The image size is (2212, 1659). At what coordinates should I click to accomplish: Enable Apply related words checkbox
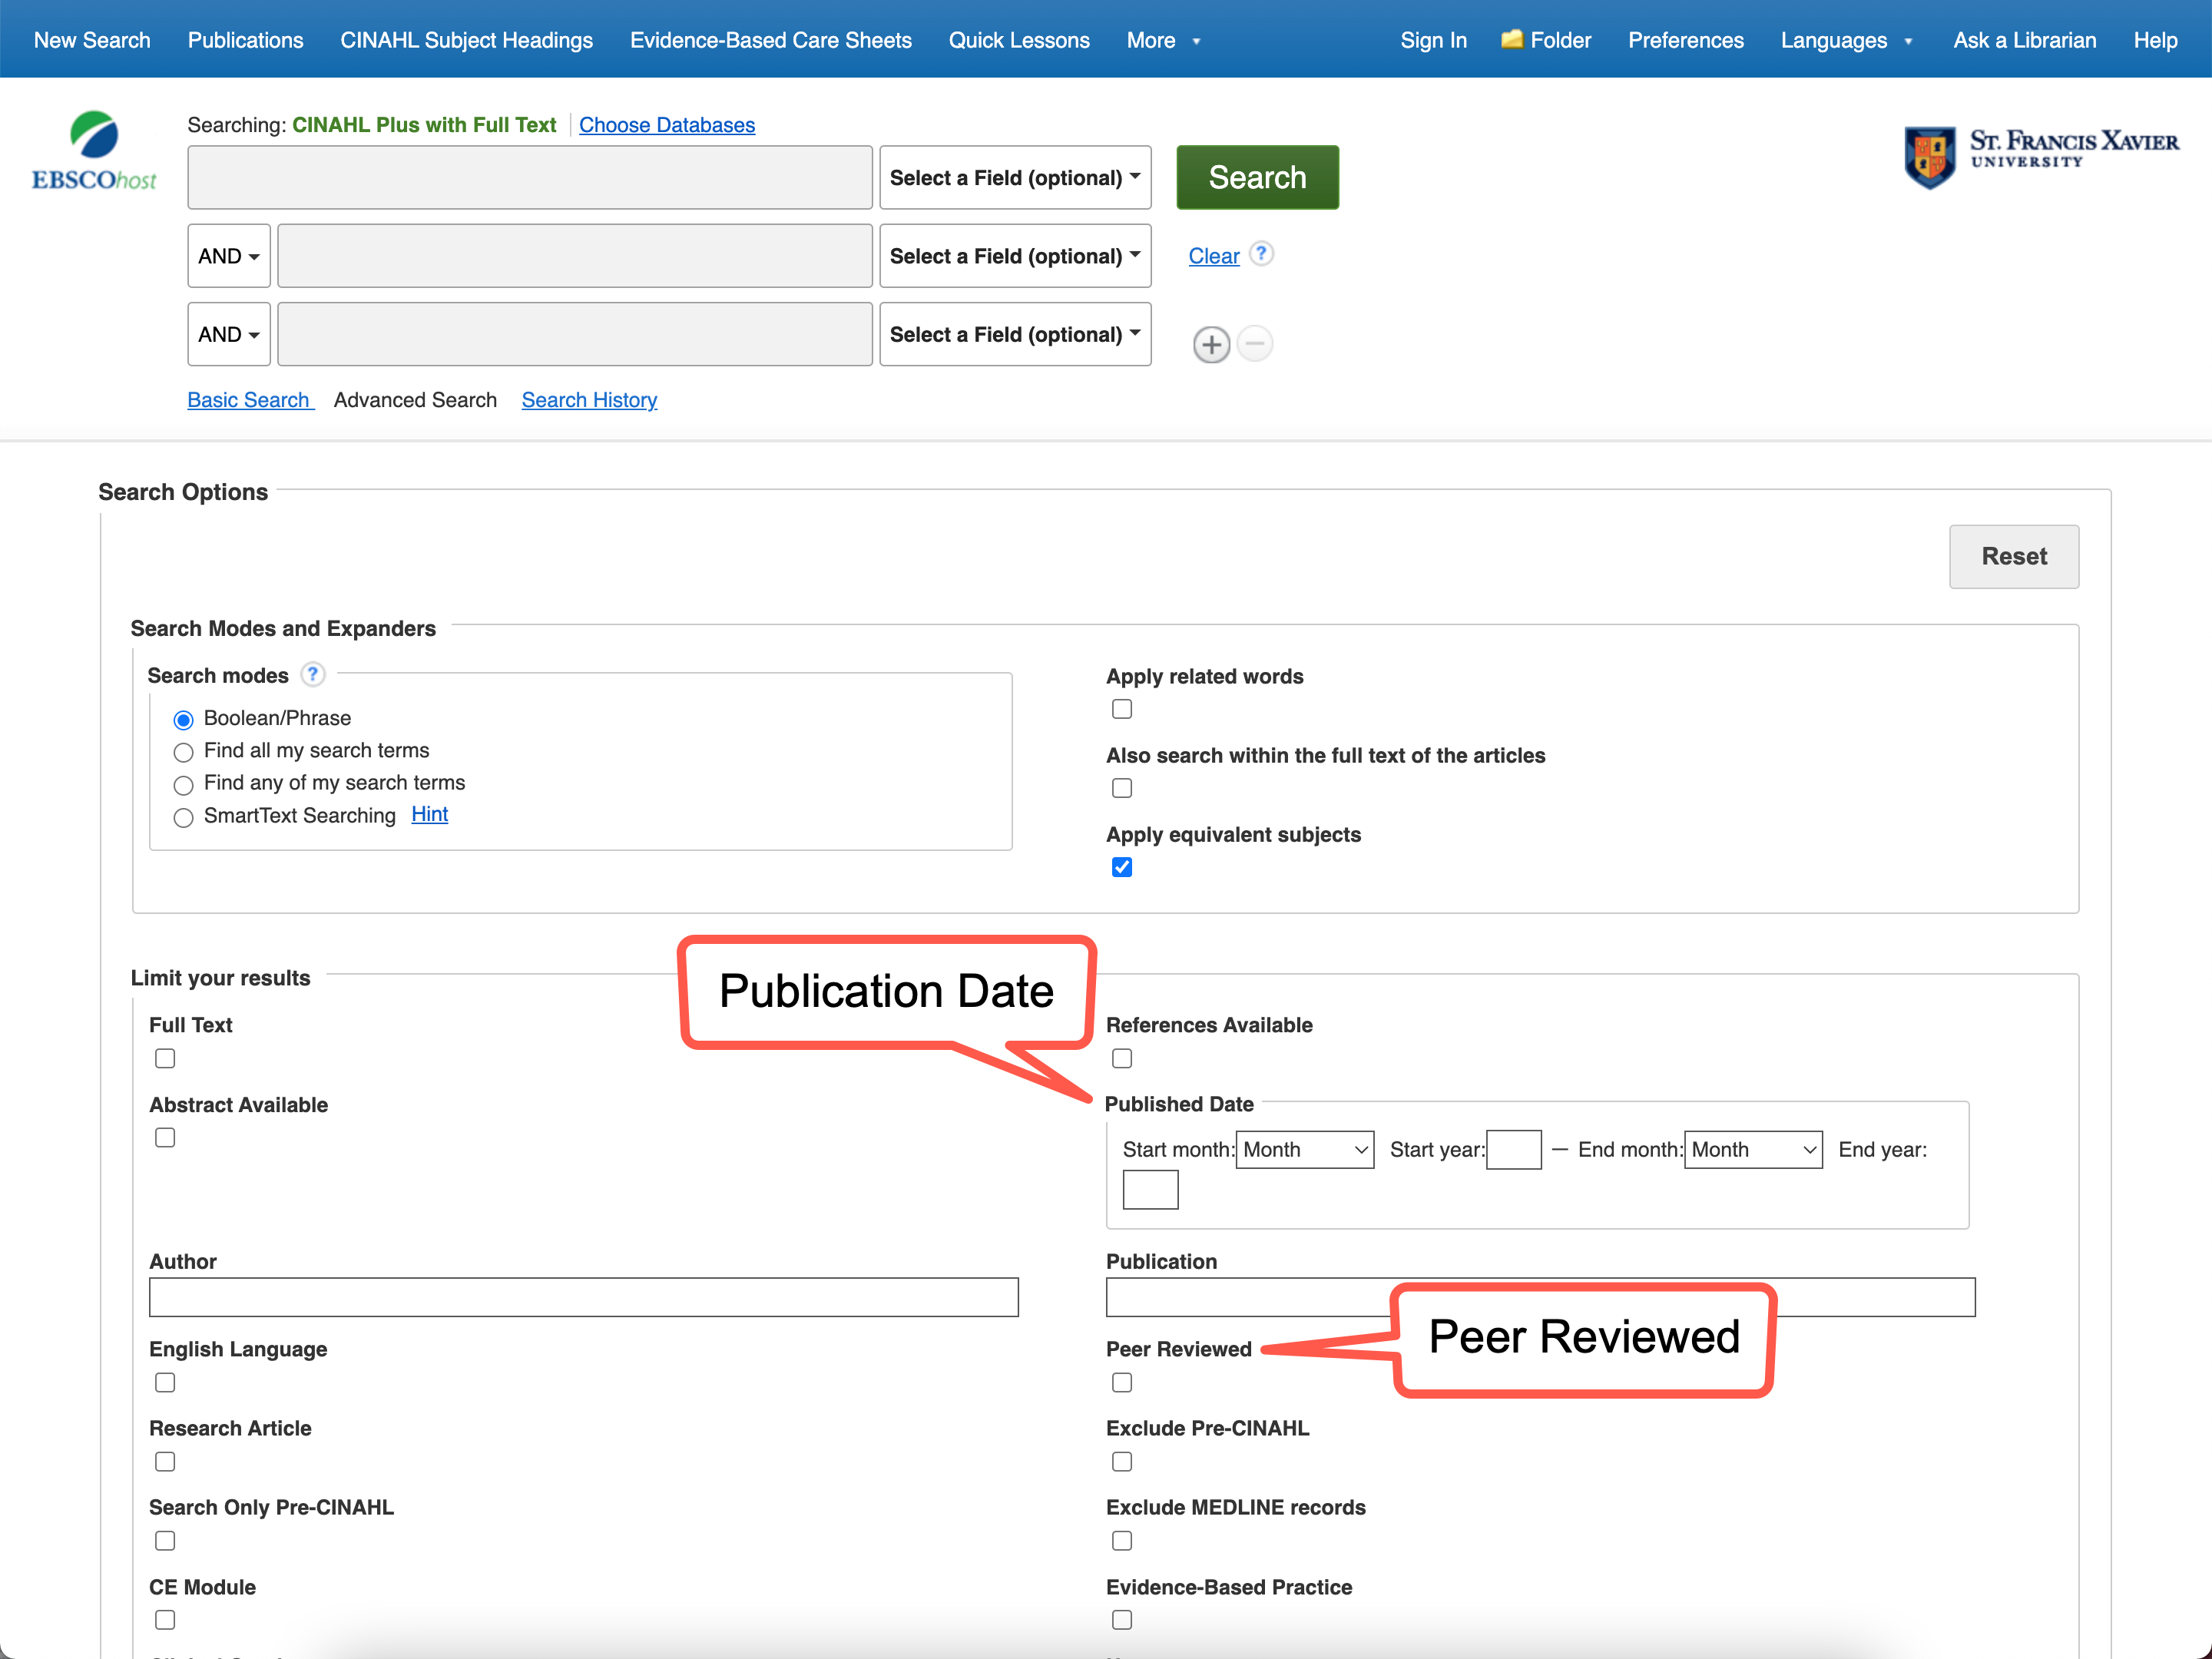[1122, 709]
